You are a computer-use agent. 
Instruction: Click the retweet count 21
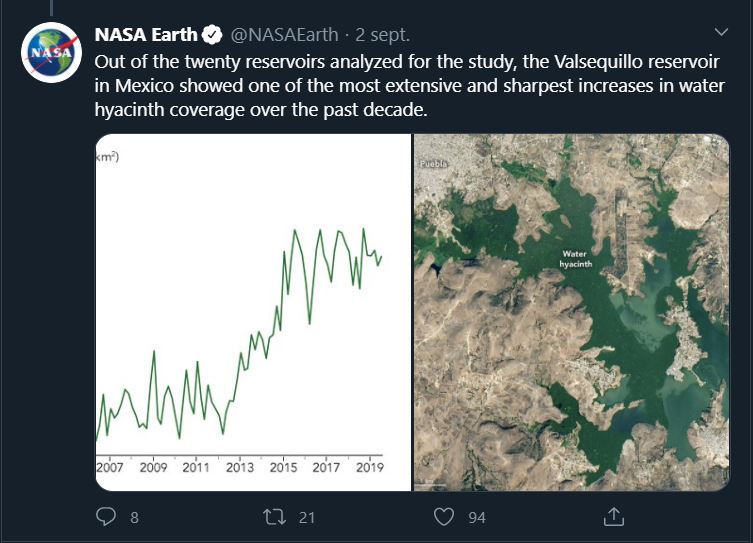[307, 518]
